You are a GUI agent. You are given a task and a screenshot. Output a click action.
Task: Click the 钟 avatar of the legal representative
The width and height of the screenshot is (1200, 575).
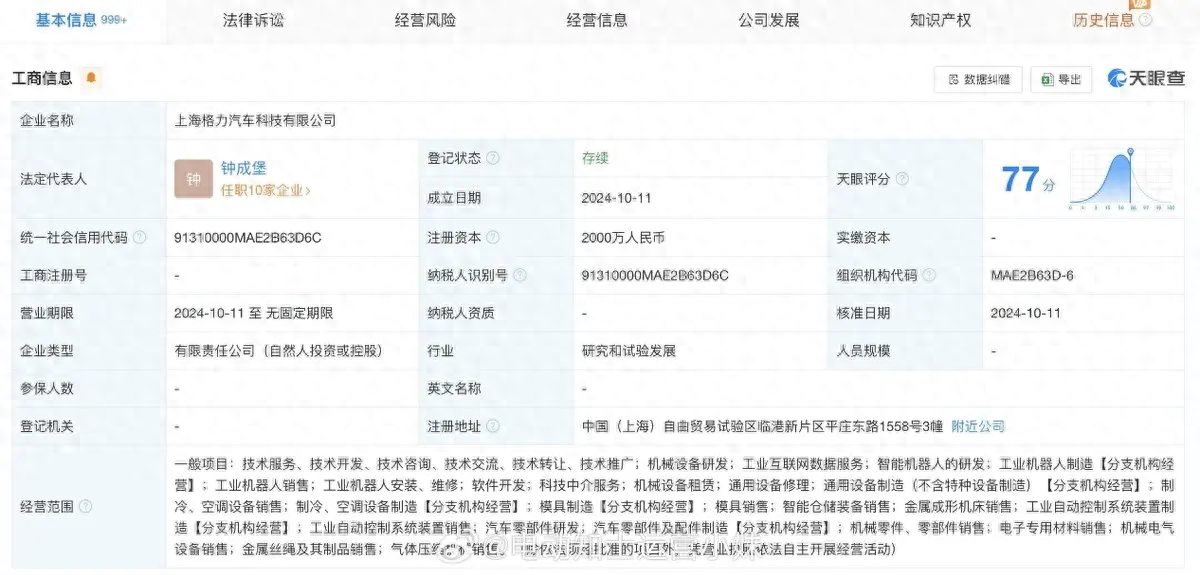[193, 179]
